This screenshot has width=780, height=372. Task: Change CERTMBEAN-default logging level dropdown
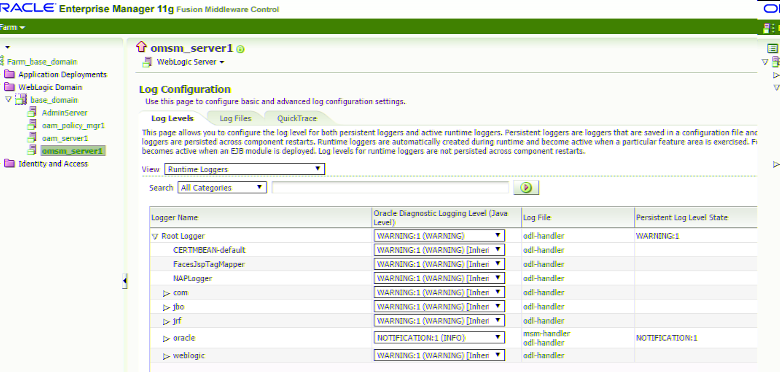[439, 250]
